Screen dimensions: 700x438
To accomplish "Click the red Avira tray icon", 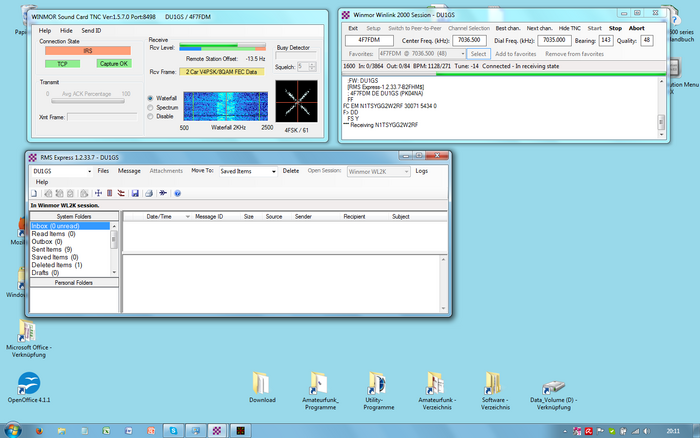I will point(589,431).
